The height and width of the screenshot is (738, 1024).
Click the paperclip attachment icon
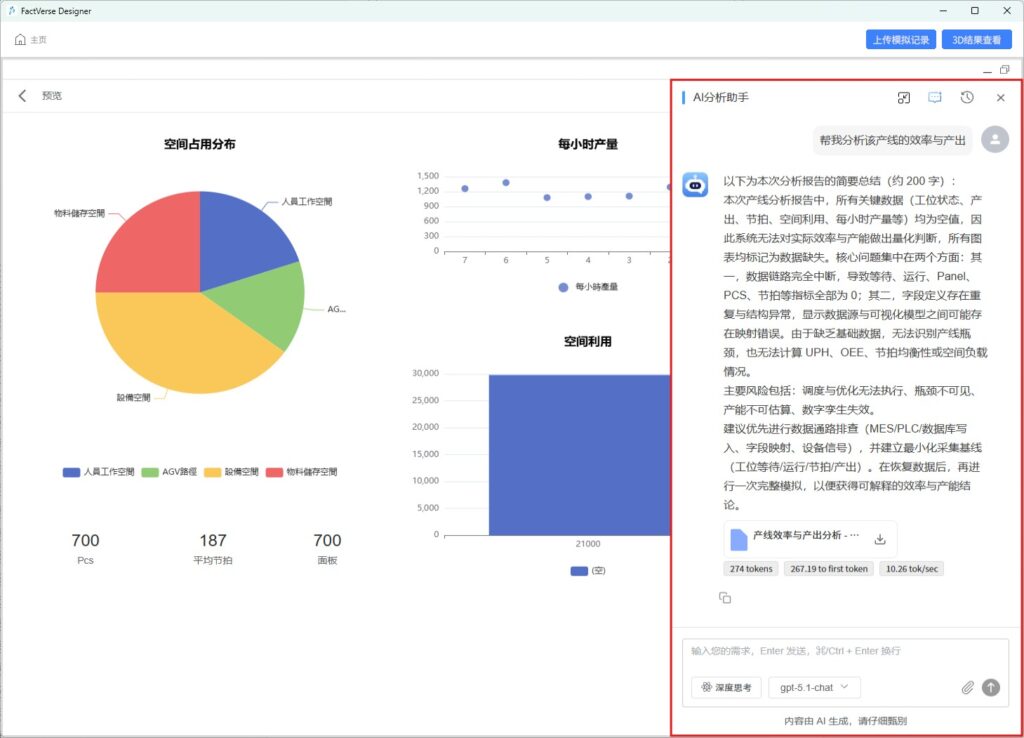[967, 688]
